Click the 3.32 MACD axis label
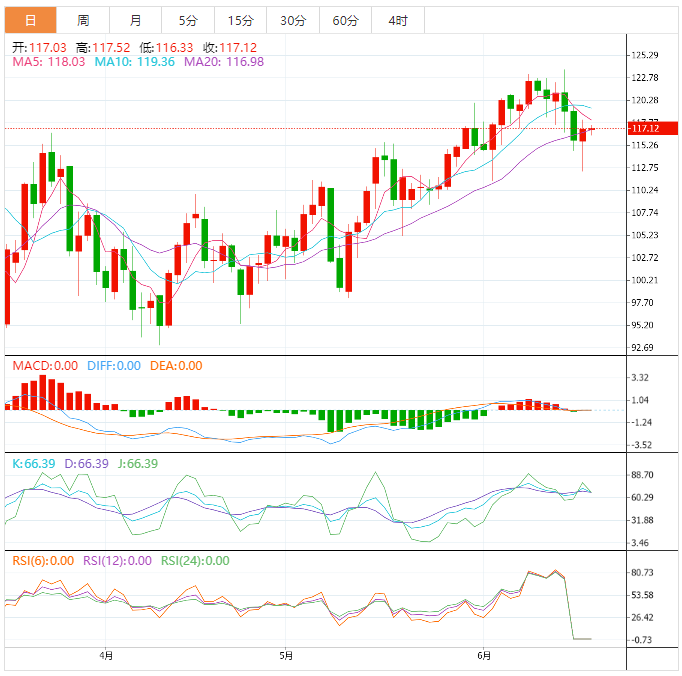This screenshot has width=682, height=676. click(x=640, y=378)
